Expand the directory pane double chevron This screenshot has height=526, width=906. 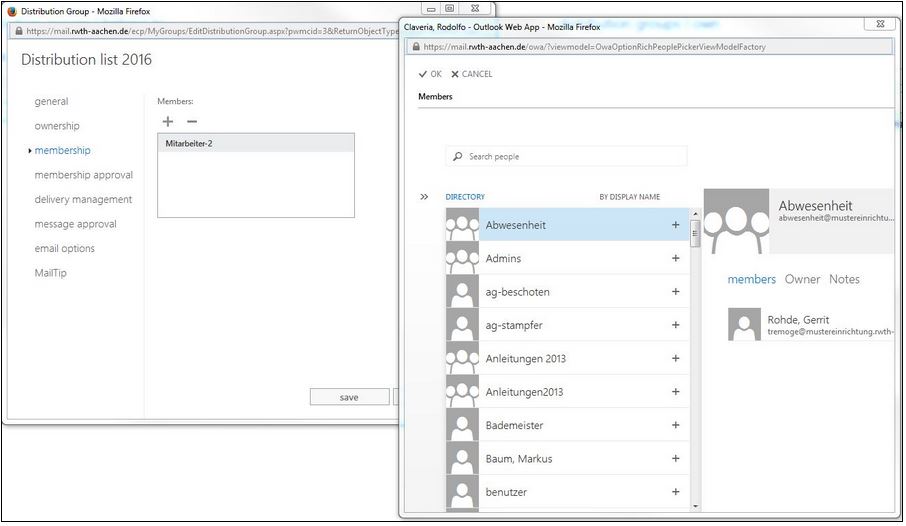(424, 197)
